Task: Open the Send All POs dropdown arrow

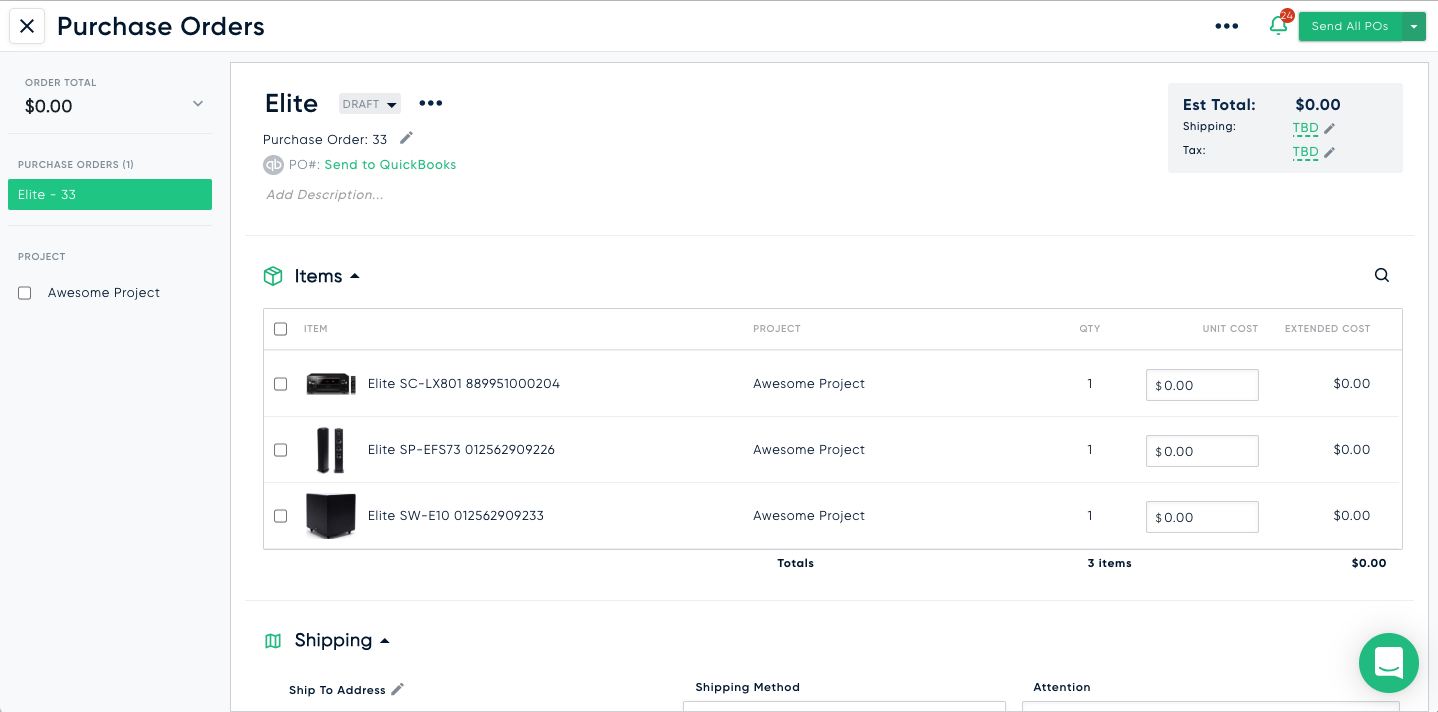Action: tap(1414, 26)
